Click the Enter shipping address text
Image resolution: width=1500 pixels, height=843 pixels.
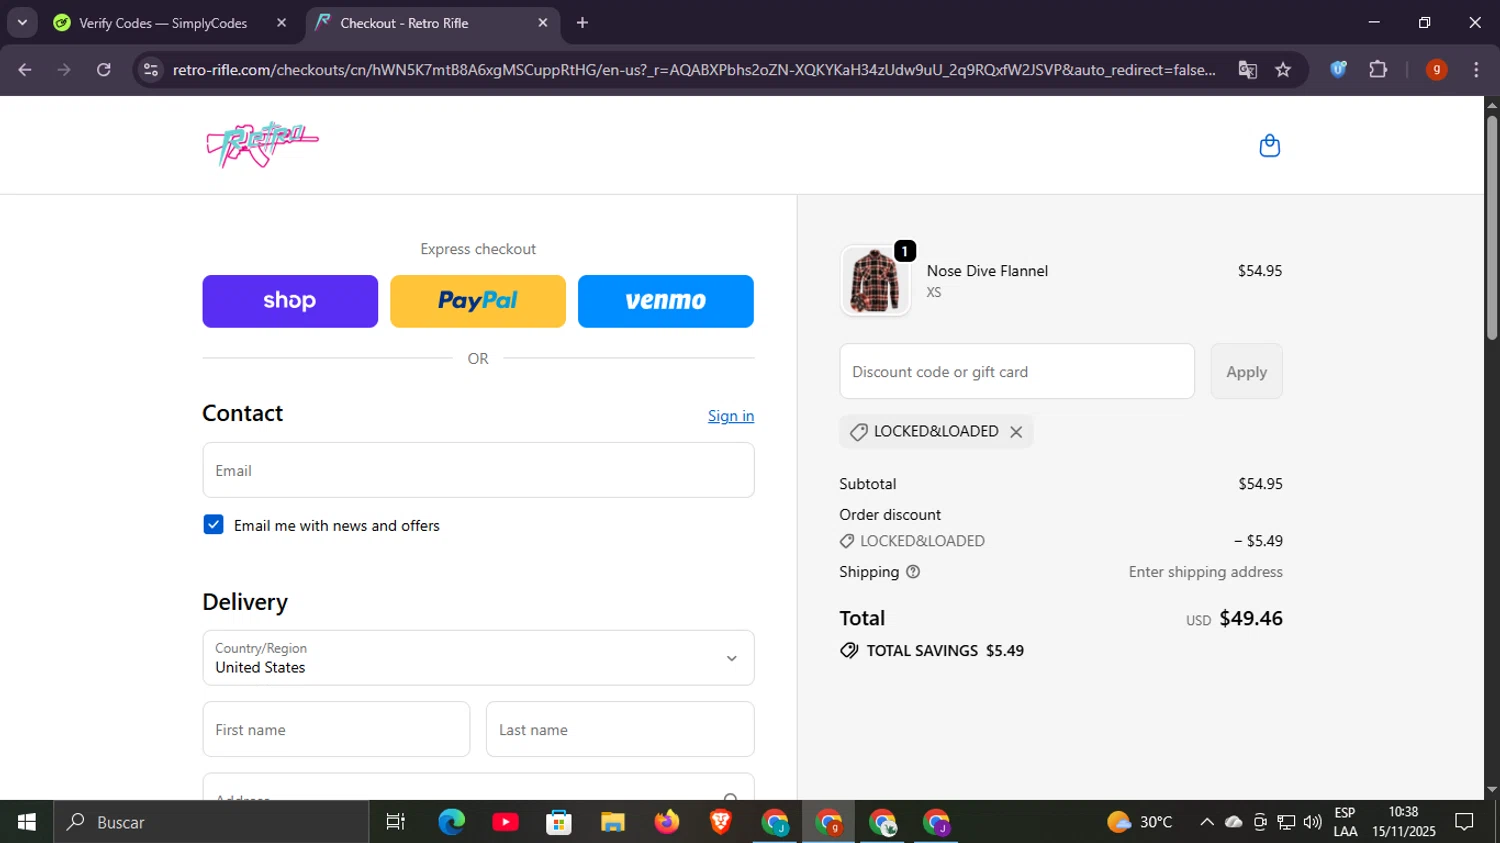pos(1206,572)
